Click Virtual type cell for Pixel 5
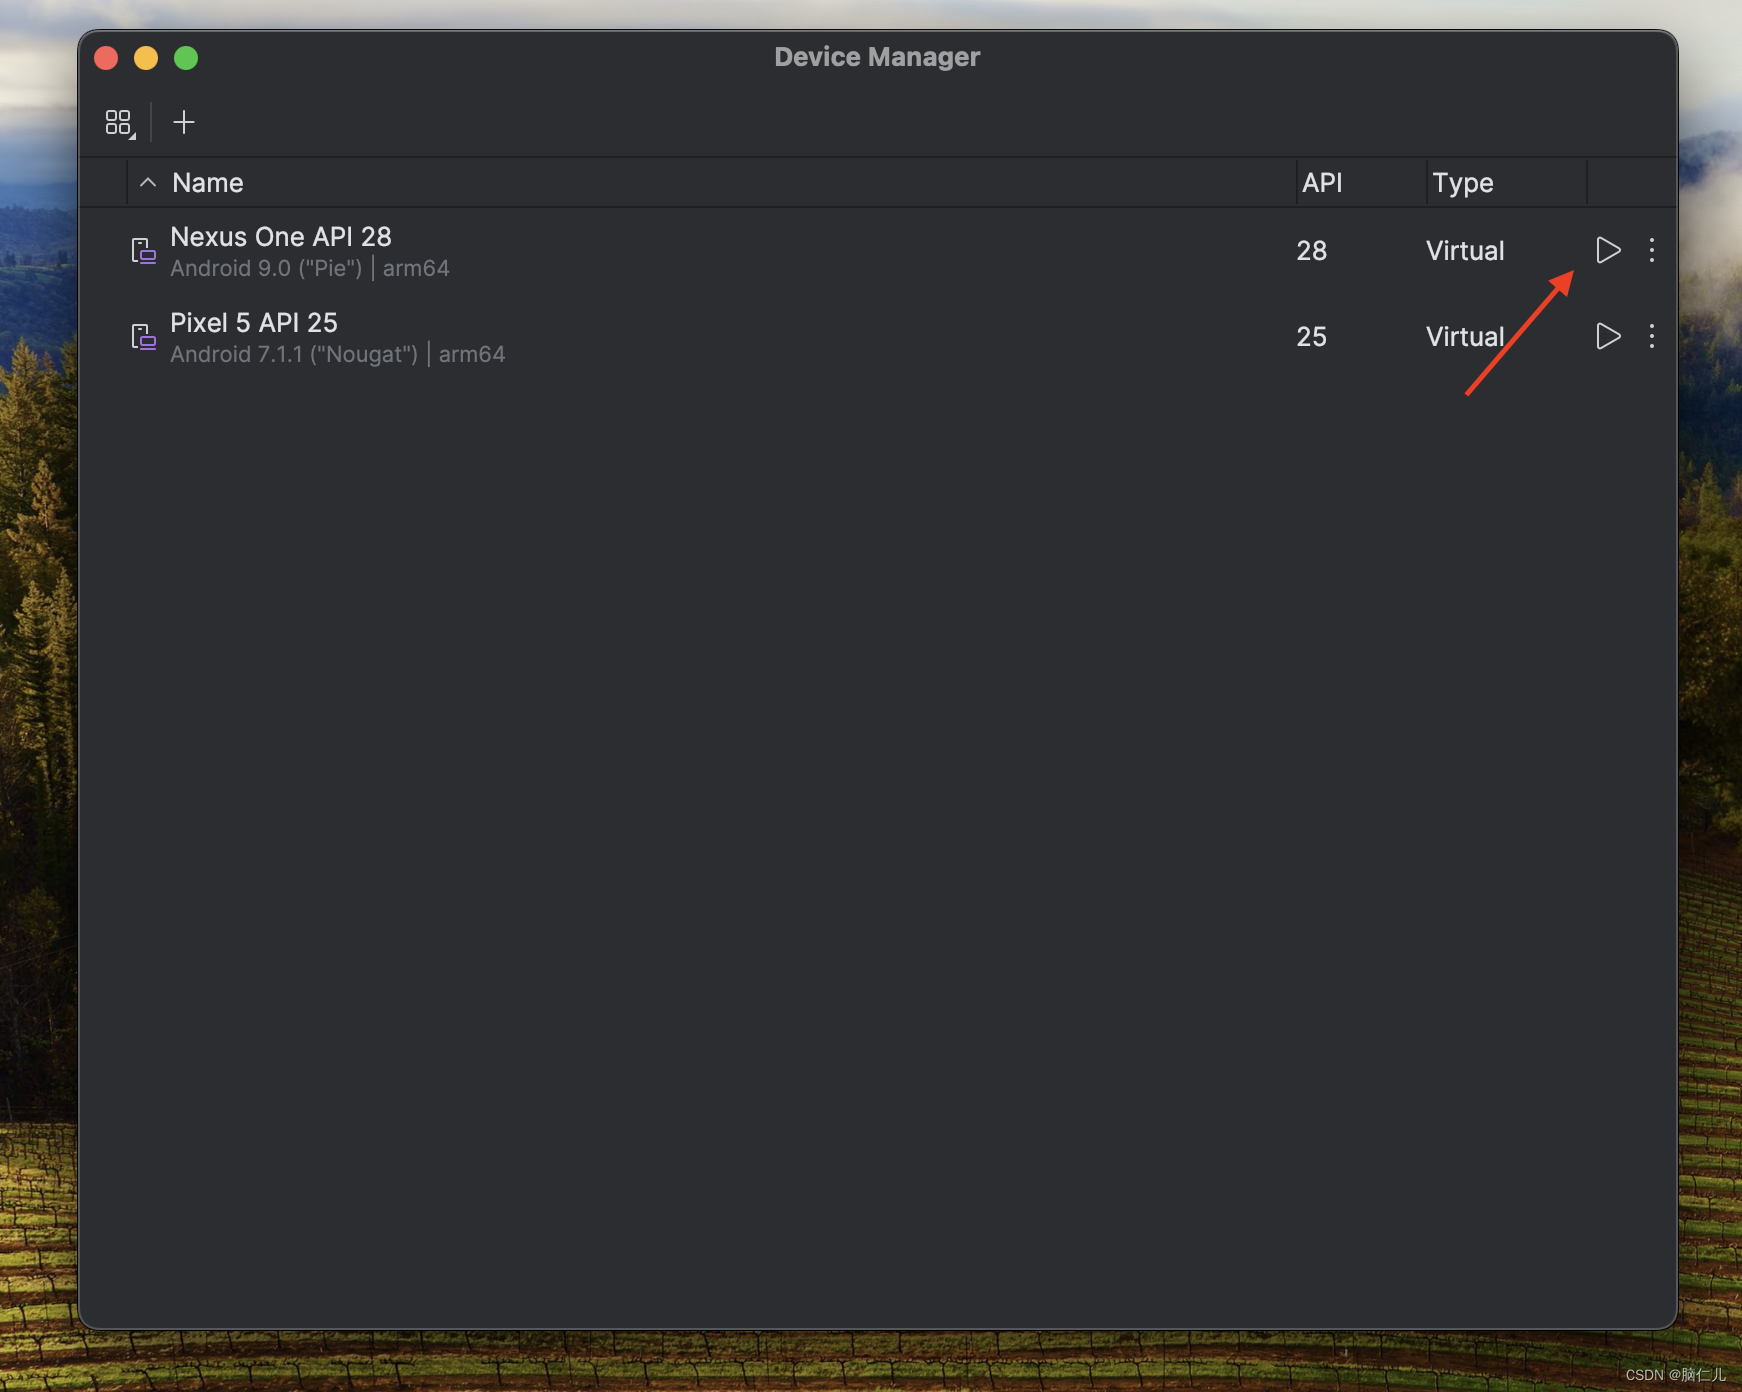 [x=1465, y=336]
